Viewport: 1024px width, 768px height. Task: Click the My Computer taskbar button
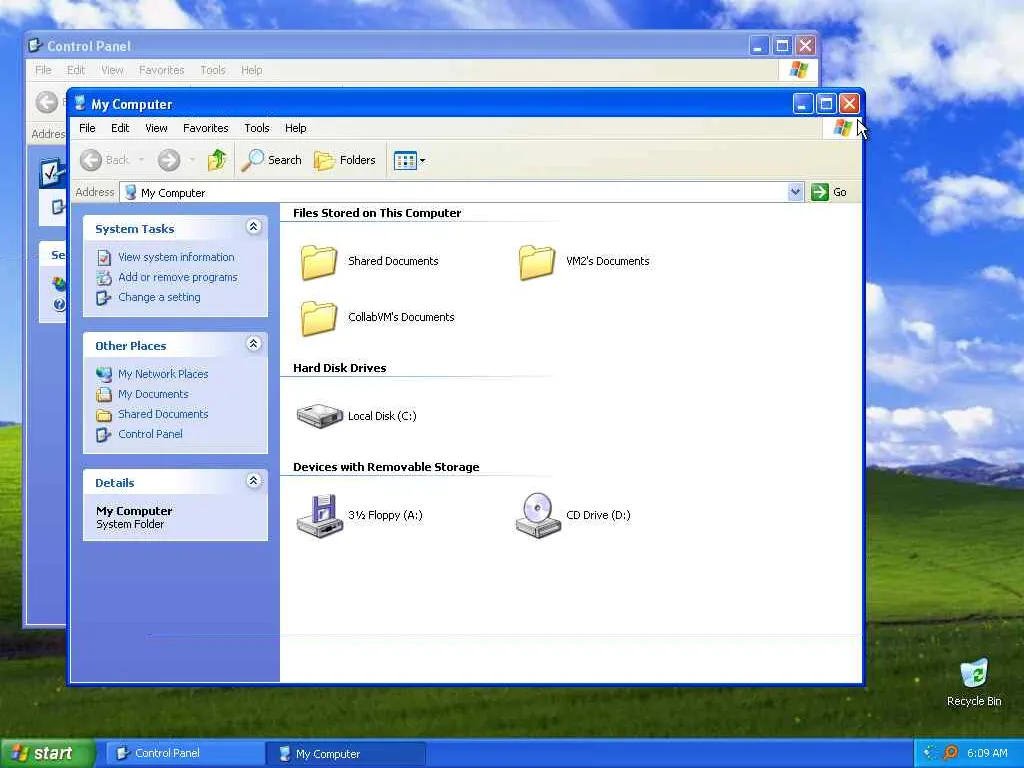[346, 754]
